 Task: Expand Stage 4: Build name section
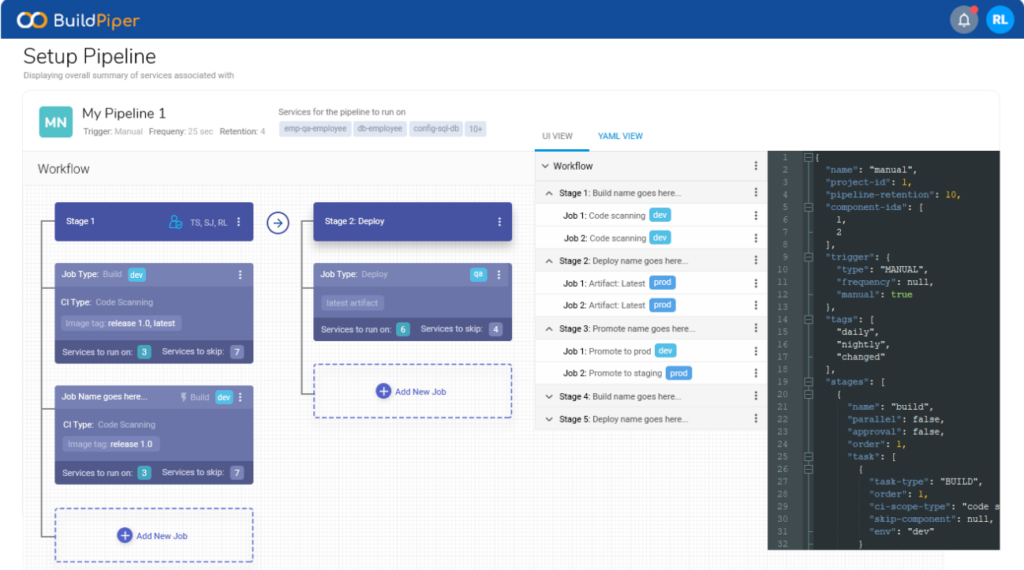tap(549, 397)
